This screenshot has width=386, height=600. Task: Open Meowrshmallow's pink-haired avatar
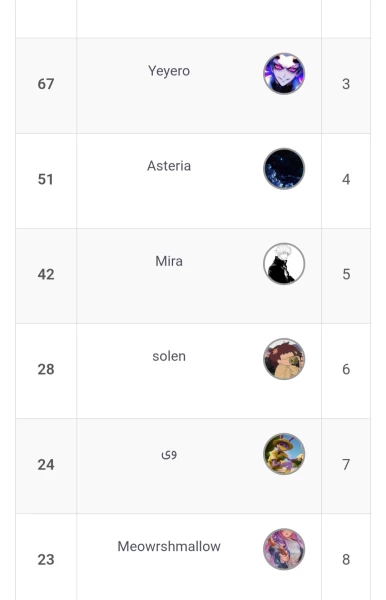point(284,549)
